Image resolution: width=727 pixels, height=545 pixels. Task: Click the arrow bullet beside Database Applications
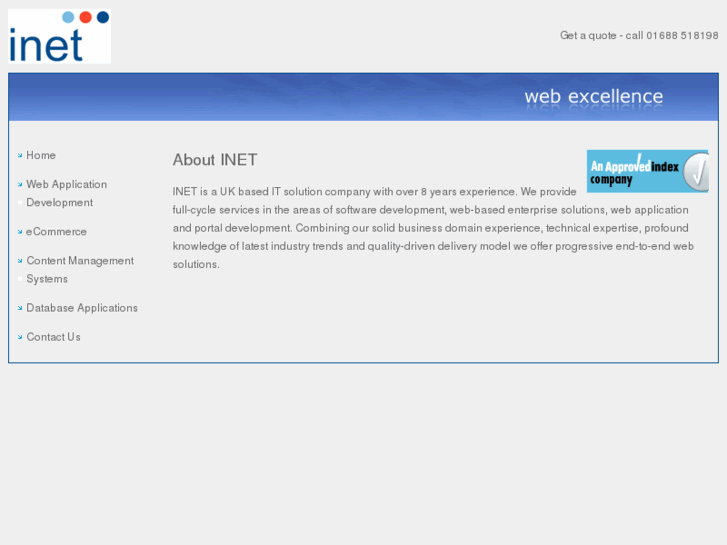20,308
